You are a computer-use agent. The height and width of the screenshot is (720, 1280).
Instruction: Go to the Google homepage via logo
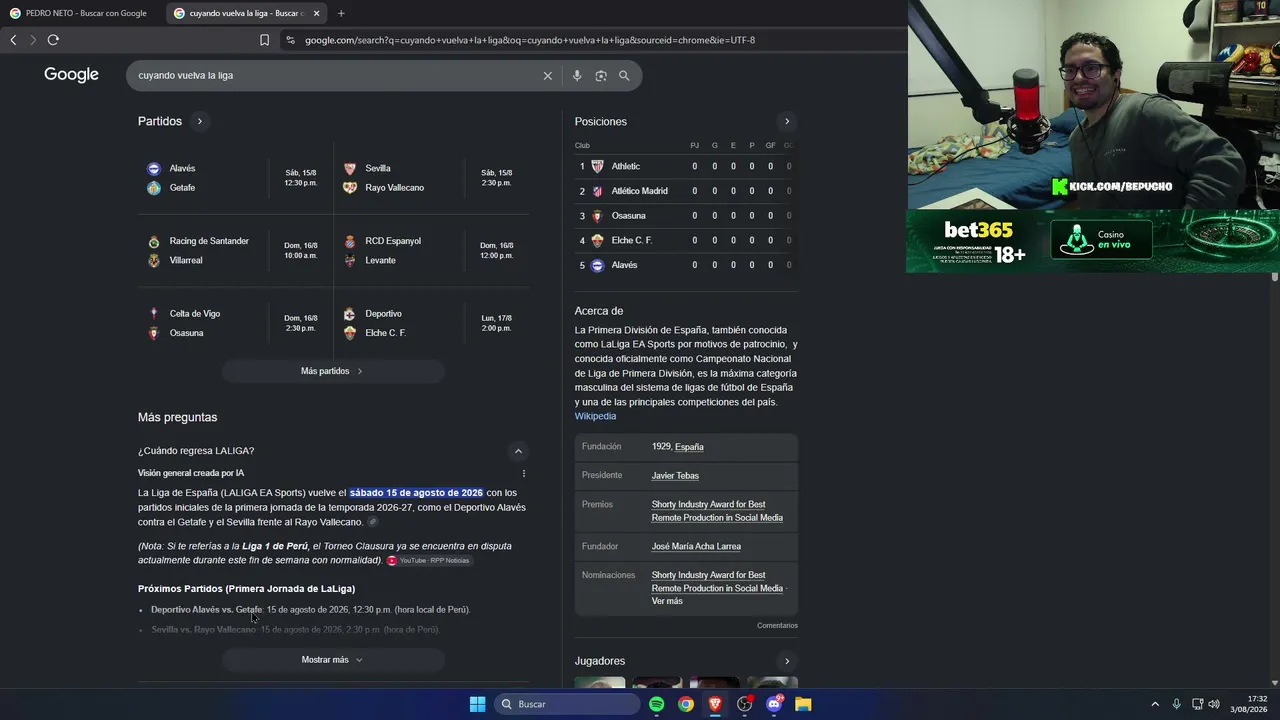pos(71,75)
